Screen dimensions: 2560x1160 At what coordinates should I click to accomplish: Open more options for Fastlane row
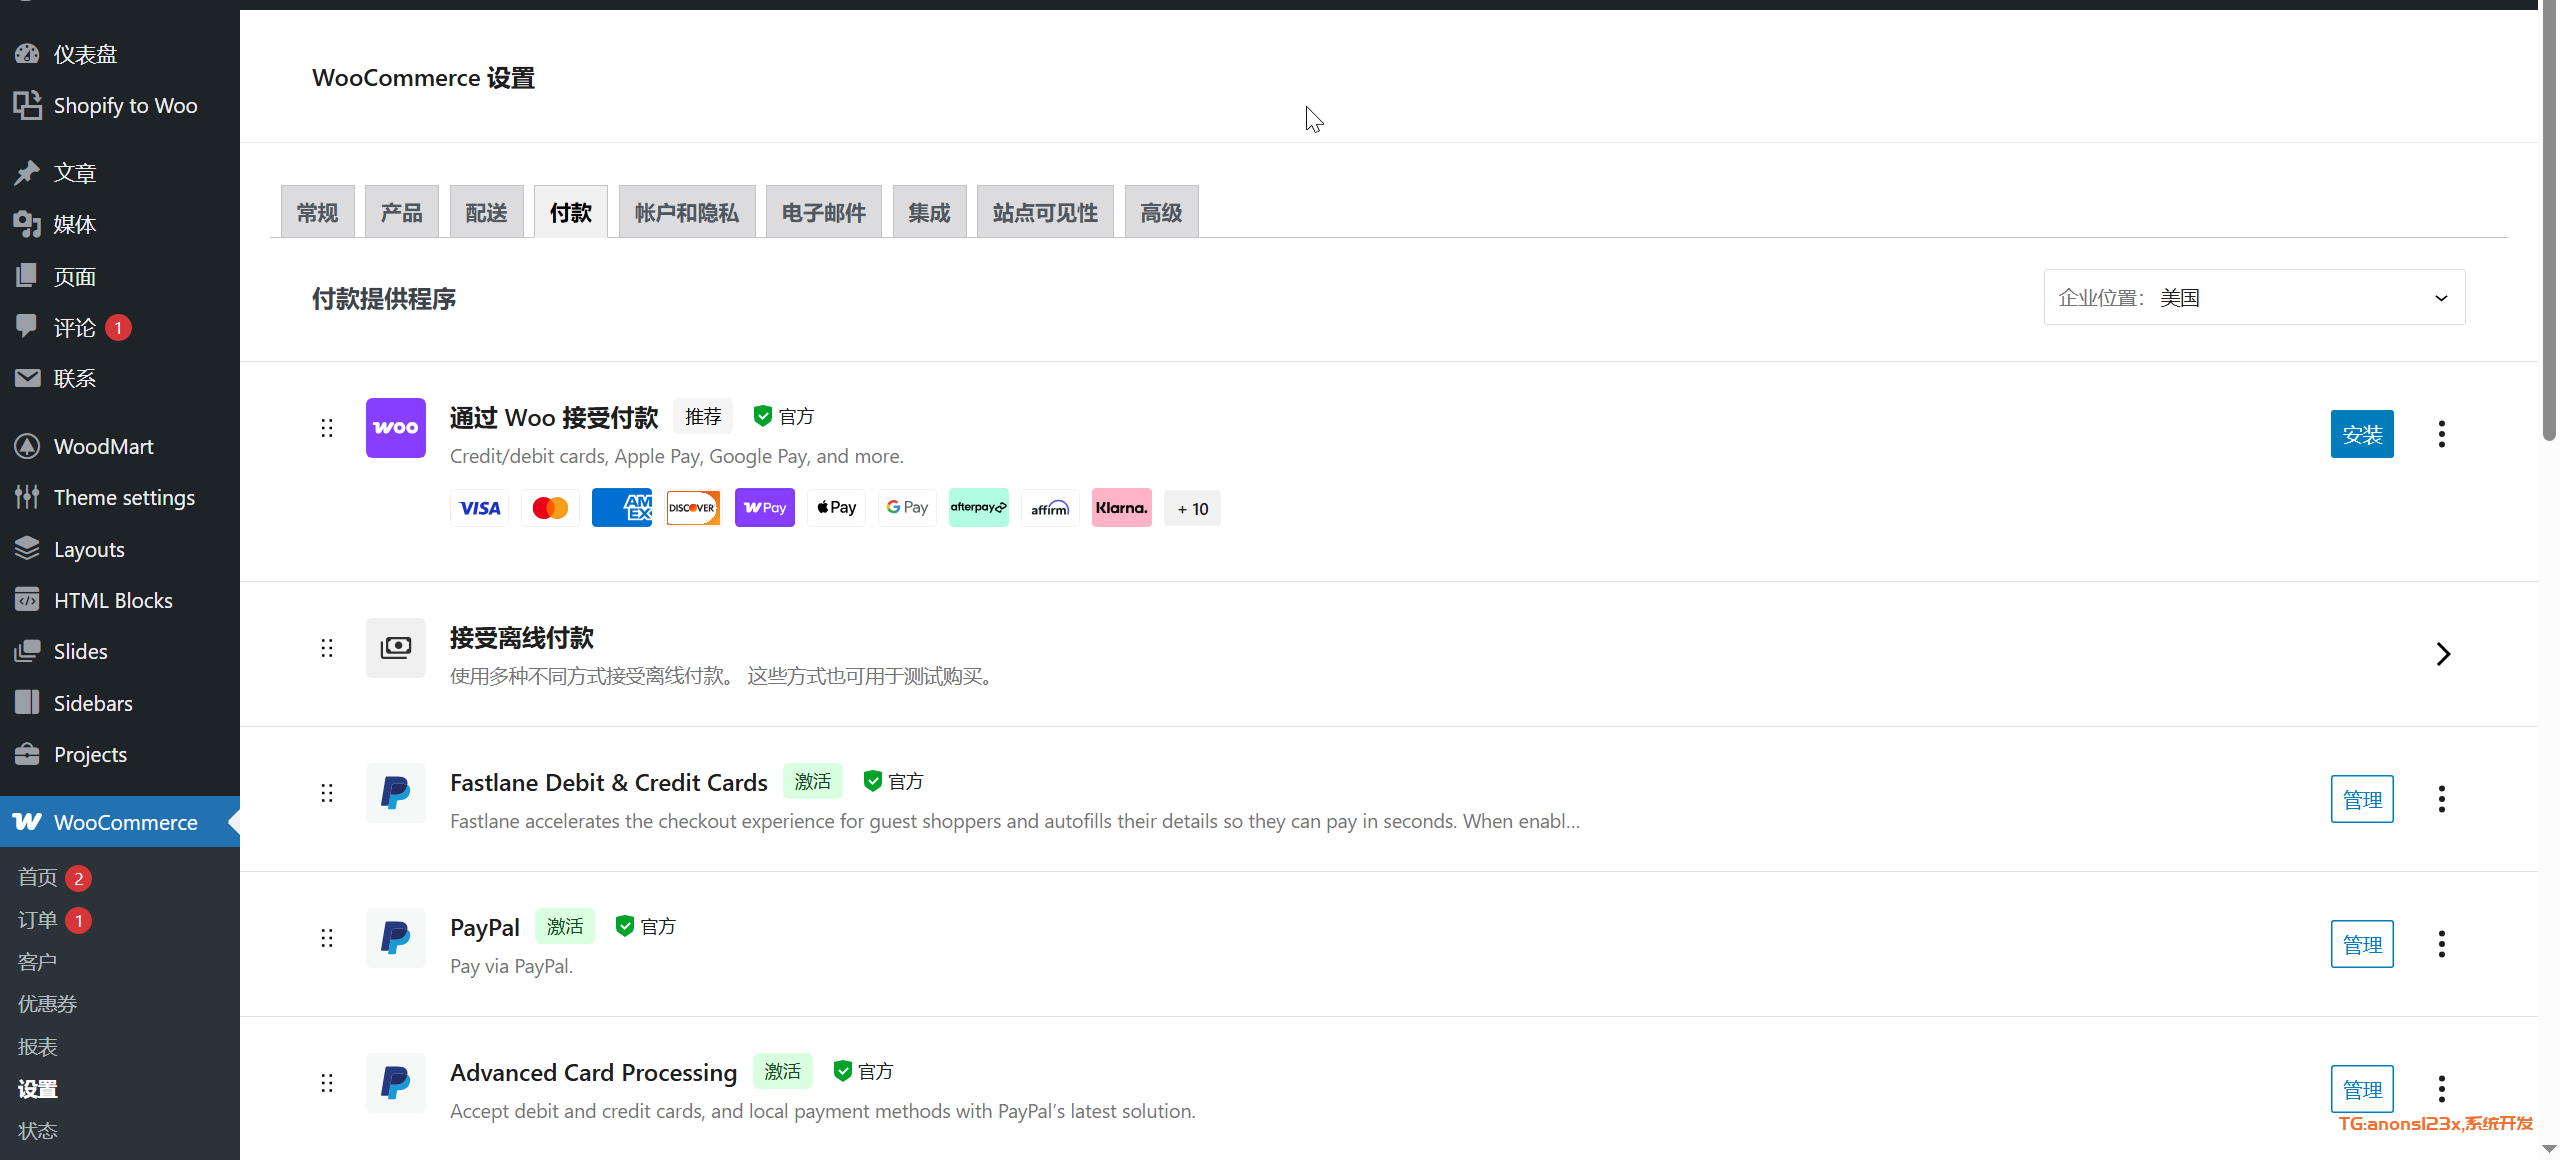point(2441,799)
